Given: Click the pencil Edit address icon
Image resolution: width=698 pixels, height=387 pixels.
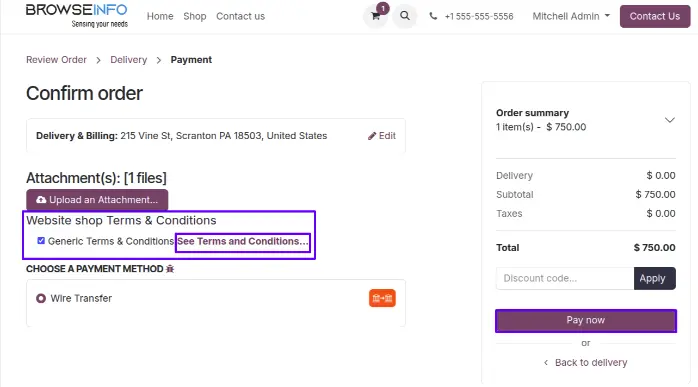Looking at the screenshot, I should pos(372,136).
